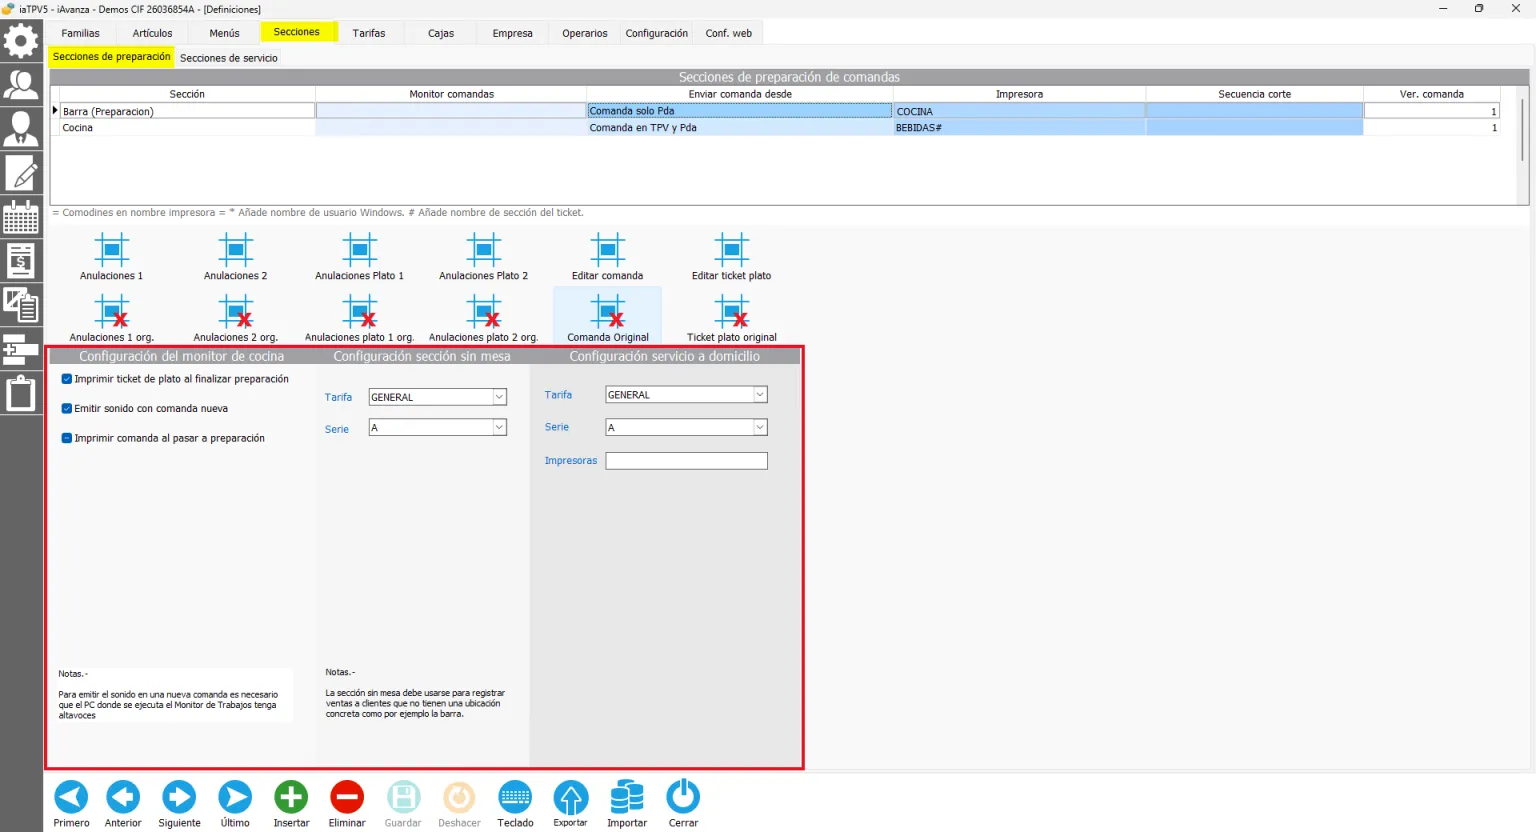Open the two-people customers sidebar icon
Screen dimensions: 1536x832
pos(21,85)
